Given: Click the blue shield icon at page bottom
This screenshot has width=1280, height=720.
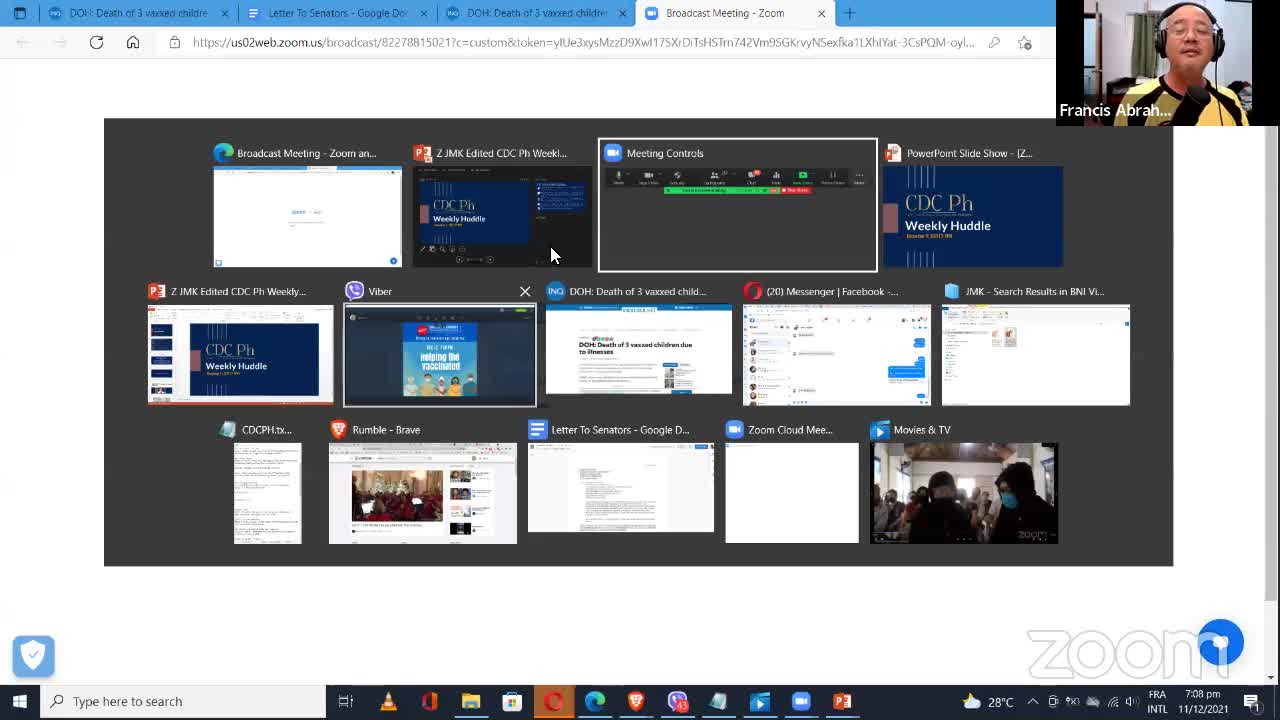Looking at the screenshot, I should tap(33, 656).
